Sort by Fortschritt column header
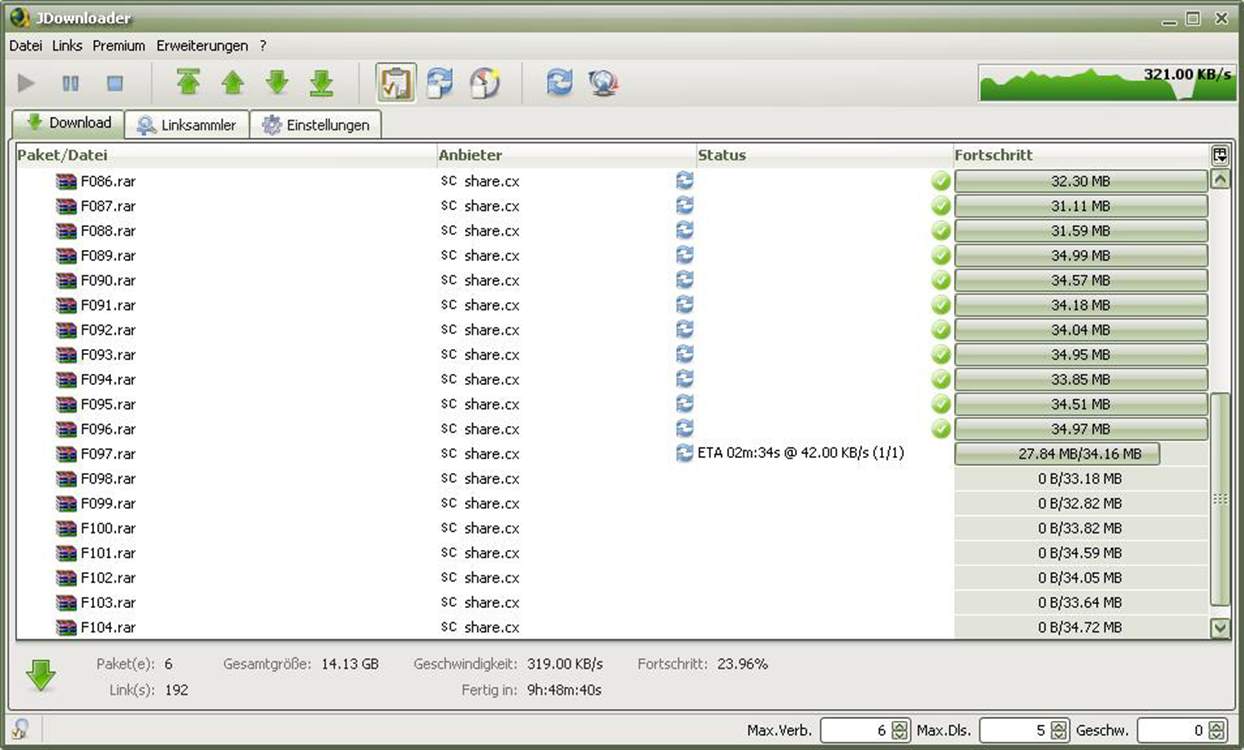The width and height of the screenshot is (1244, 750). coord(1081,155)
